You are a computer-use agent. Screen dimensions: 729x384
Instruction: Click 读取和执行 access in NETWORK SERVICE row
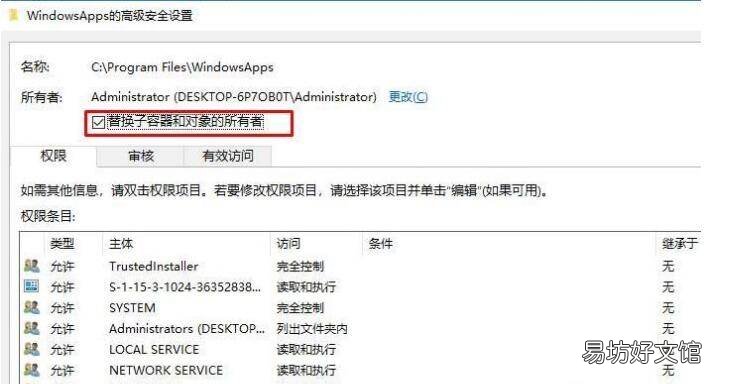(306, 371)
